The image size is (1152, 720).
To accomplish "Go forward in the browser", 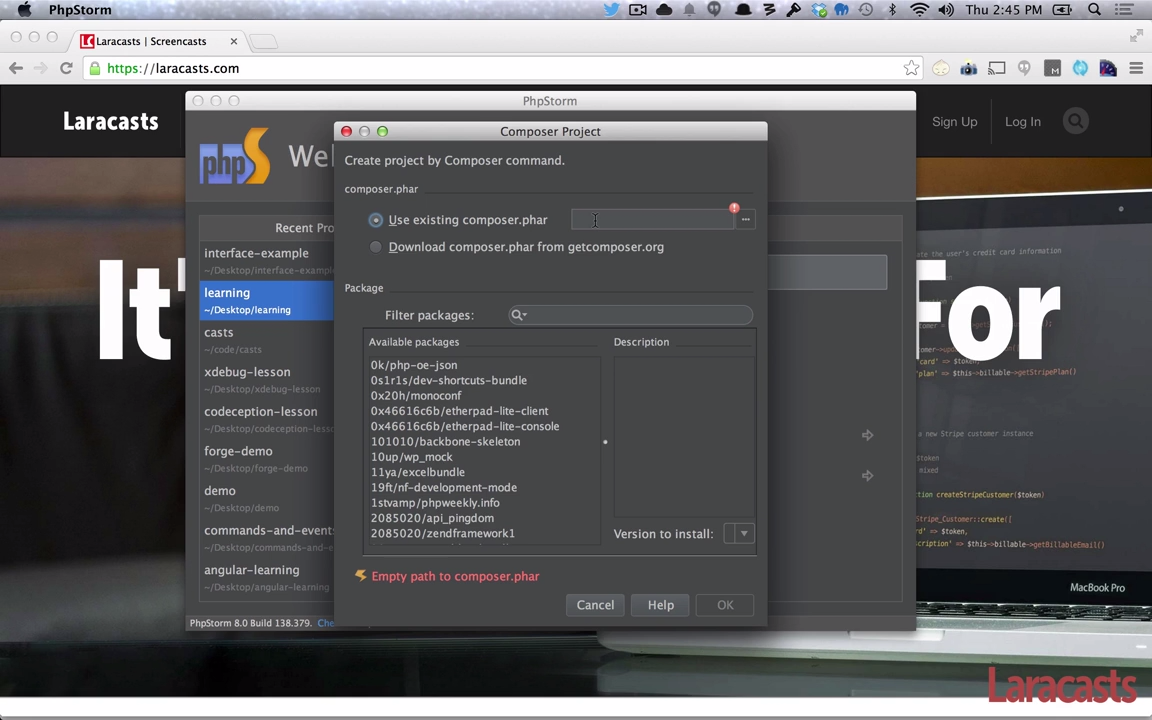I will point(40,68).
